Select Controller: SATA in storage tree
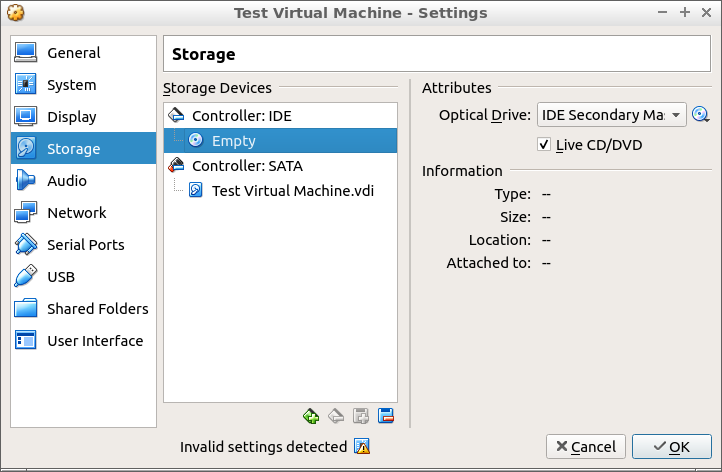Image resolution: width=722 pixels, height=472 pixels. point(280,165)
